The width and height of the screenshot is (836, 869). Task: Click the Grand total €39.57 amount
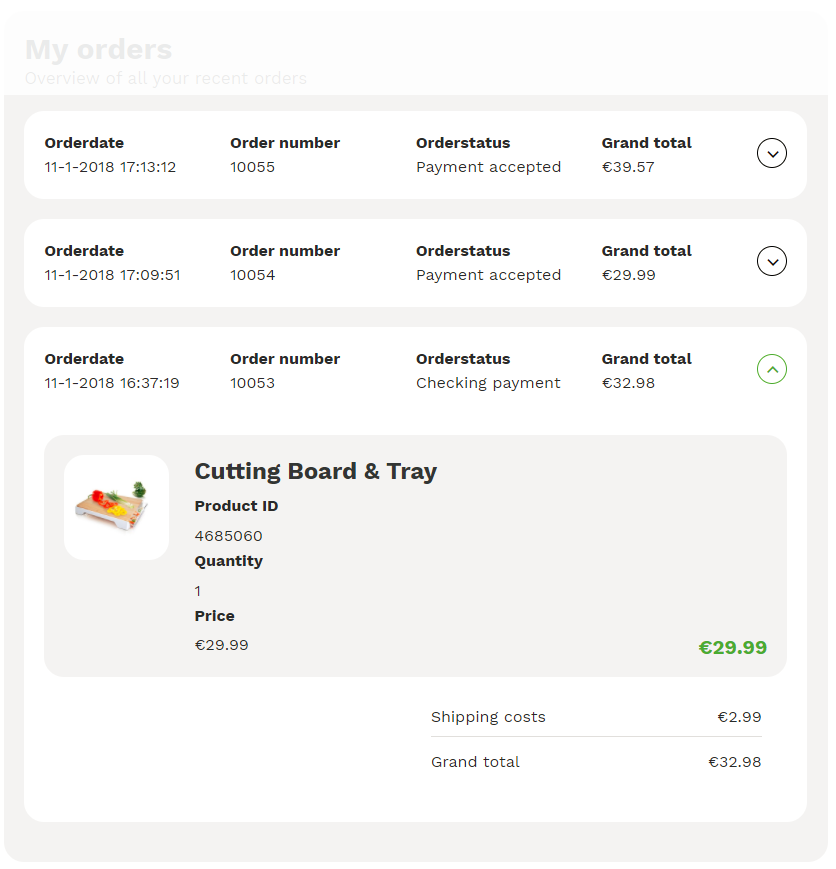pos(628,167)
